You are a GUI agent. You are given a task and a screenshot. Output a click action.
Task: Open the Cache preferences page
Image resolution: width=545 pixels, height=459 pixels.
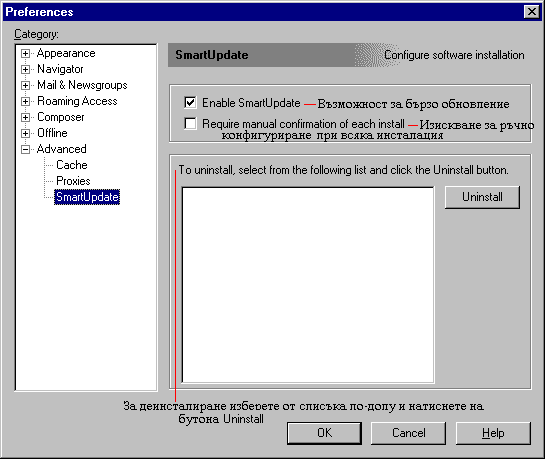click(x=72, y=165)
